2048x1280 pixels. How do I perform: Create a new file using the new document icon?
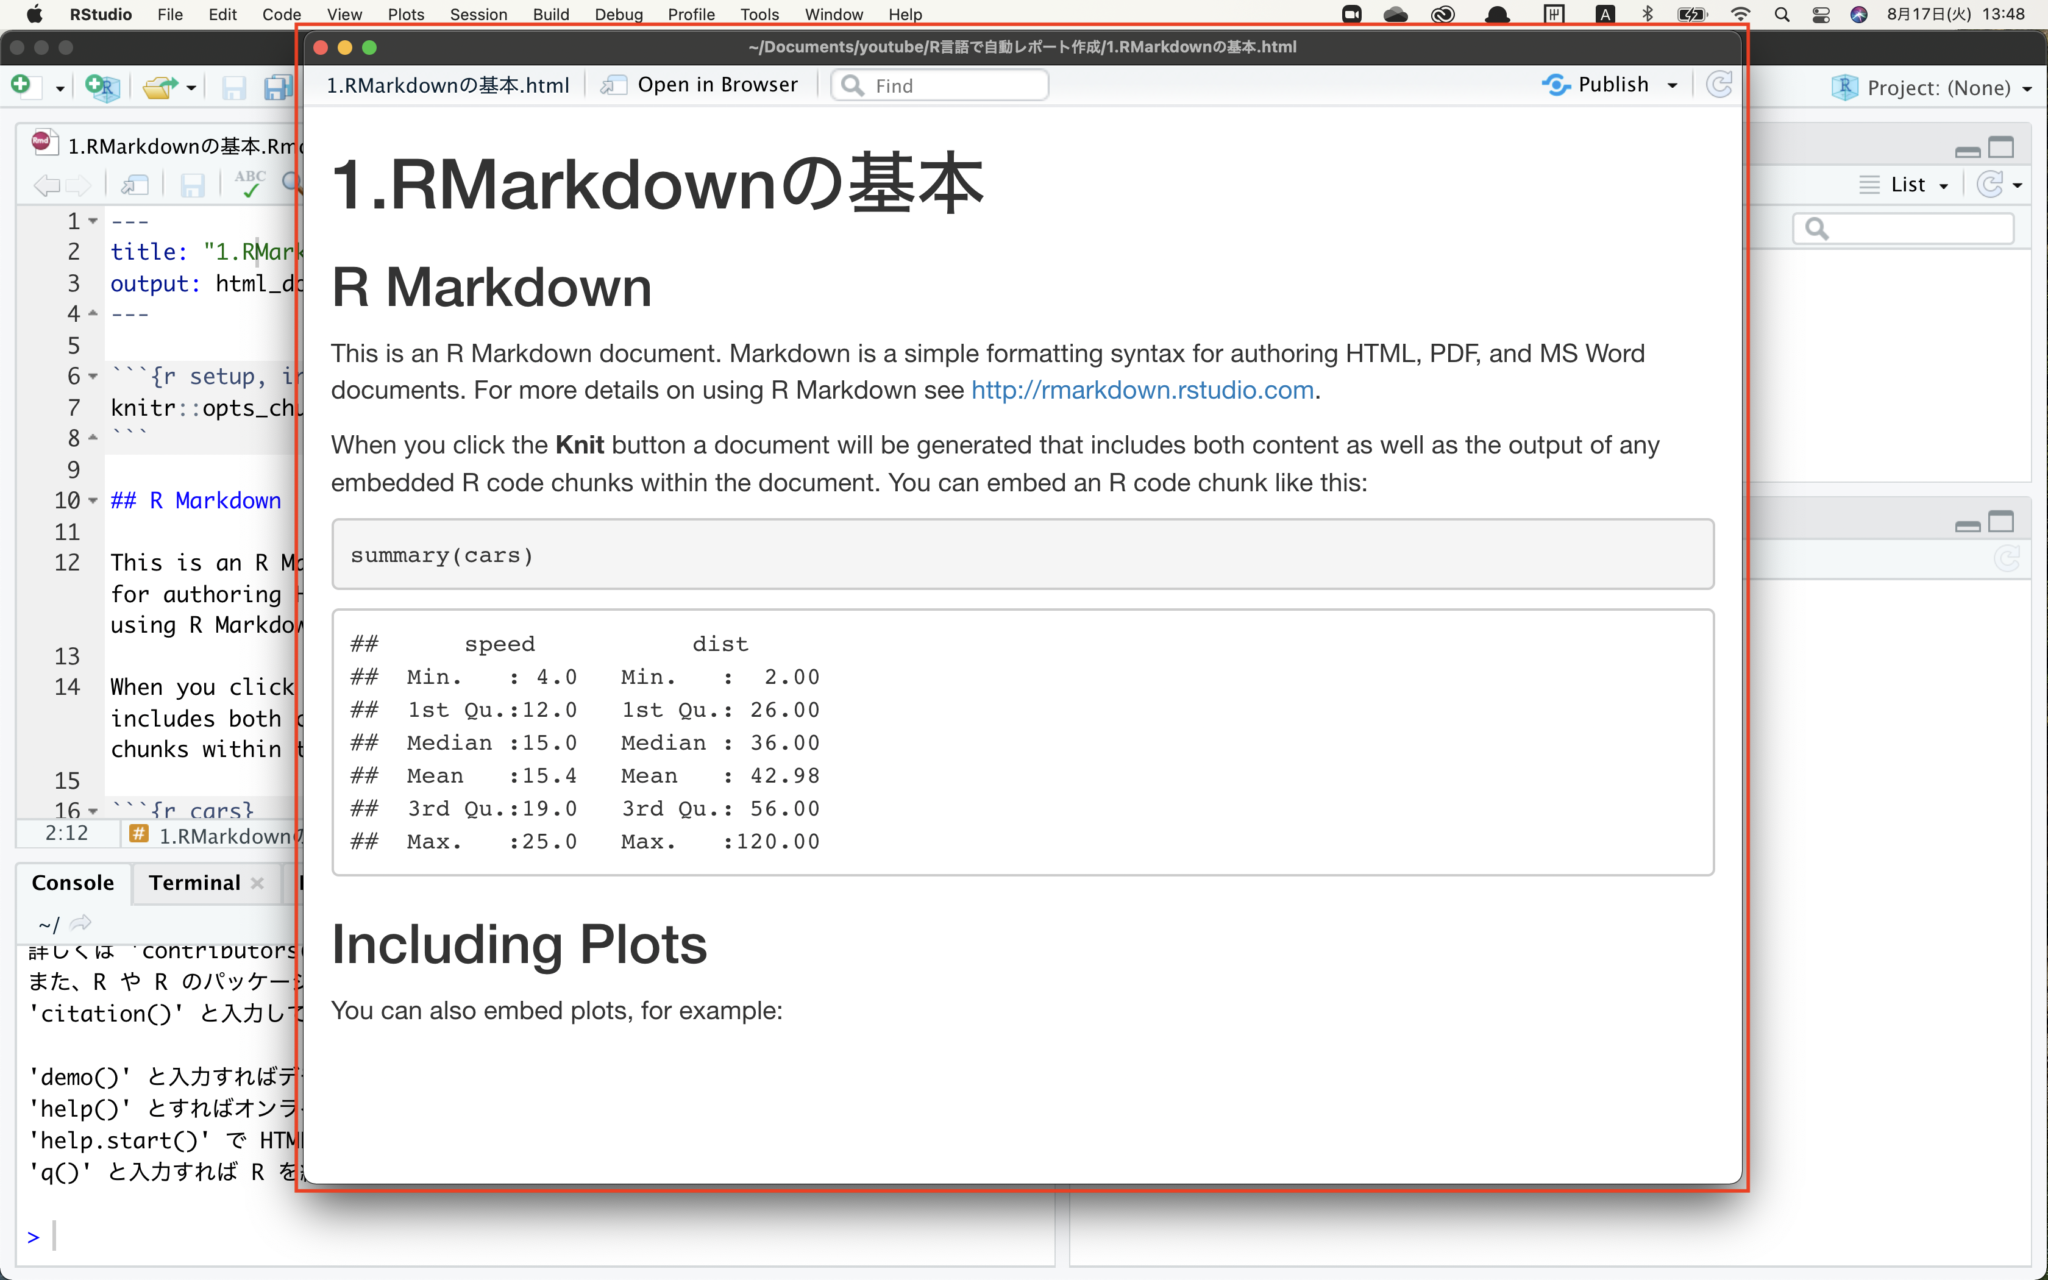24,86
